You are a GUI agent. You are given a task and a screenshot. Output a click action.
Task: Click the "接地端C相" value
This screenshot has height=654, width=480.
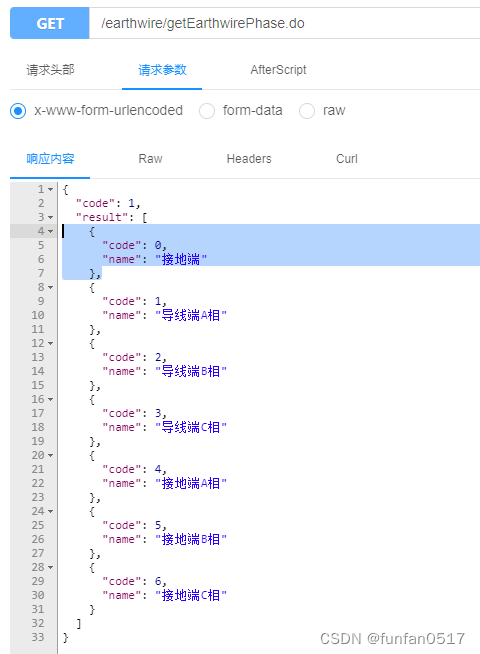coord(191,595)
